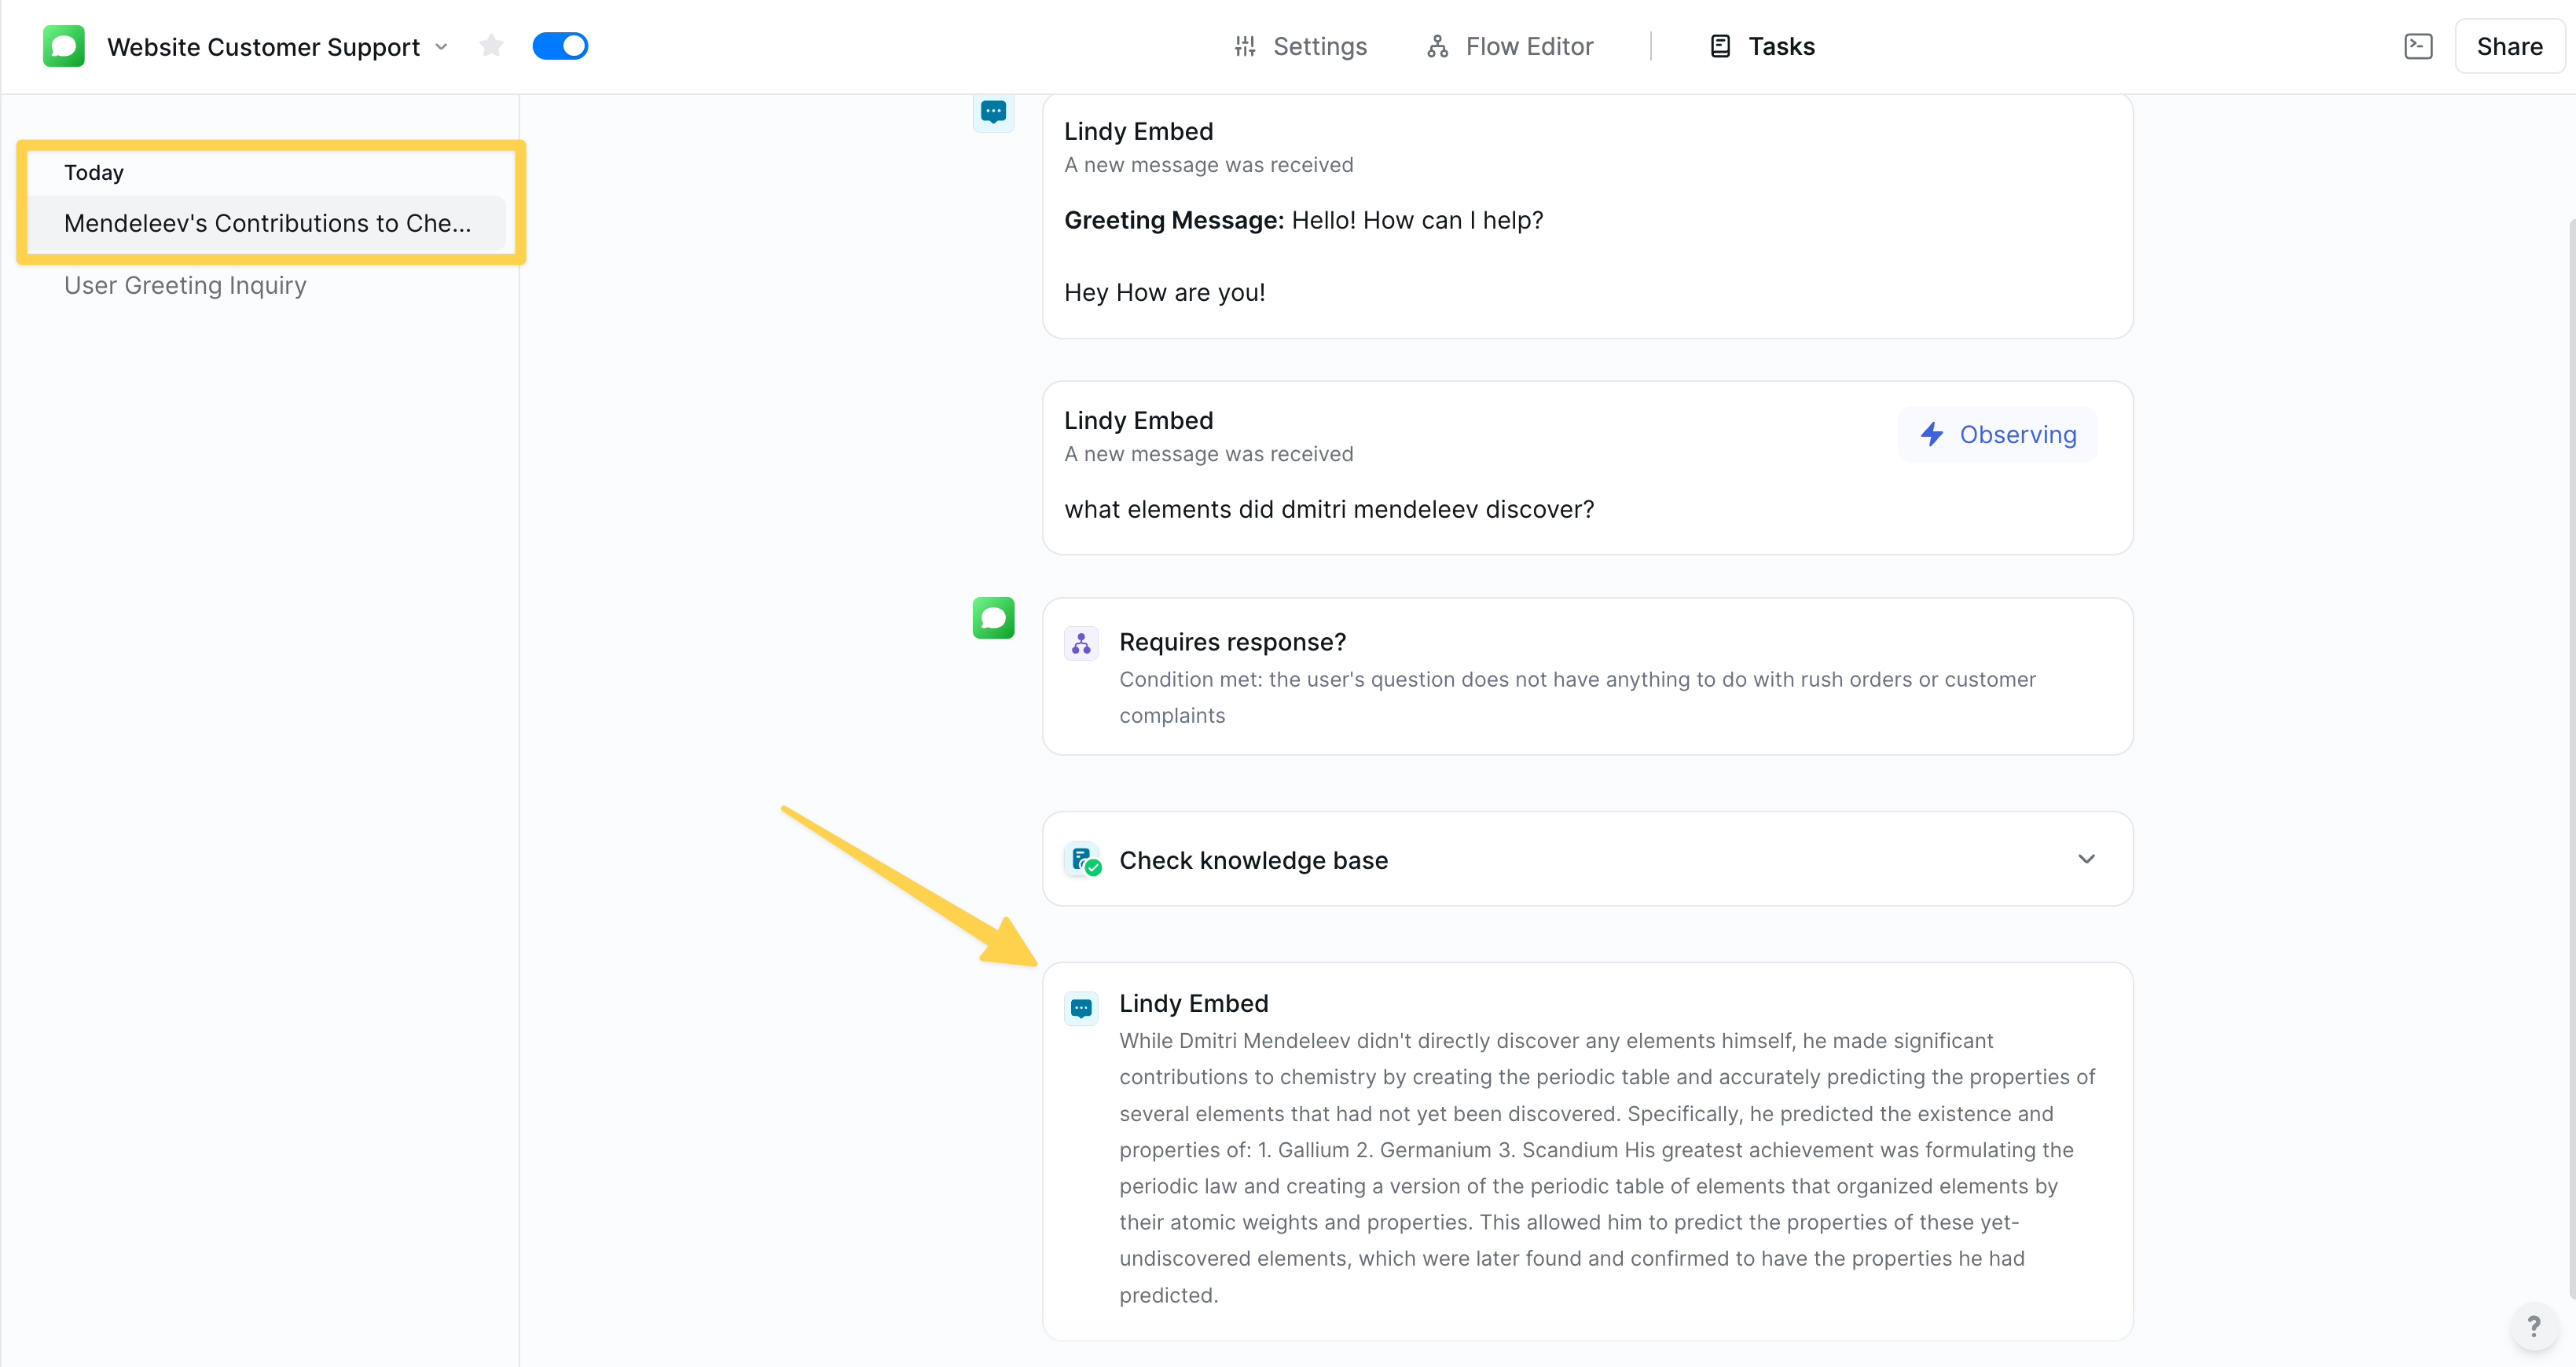The image size is (2576, 1367).
Task: Click the Requires response condition icon
Action: [x=1081, y=643]
